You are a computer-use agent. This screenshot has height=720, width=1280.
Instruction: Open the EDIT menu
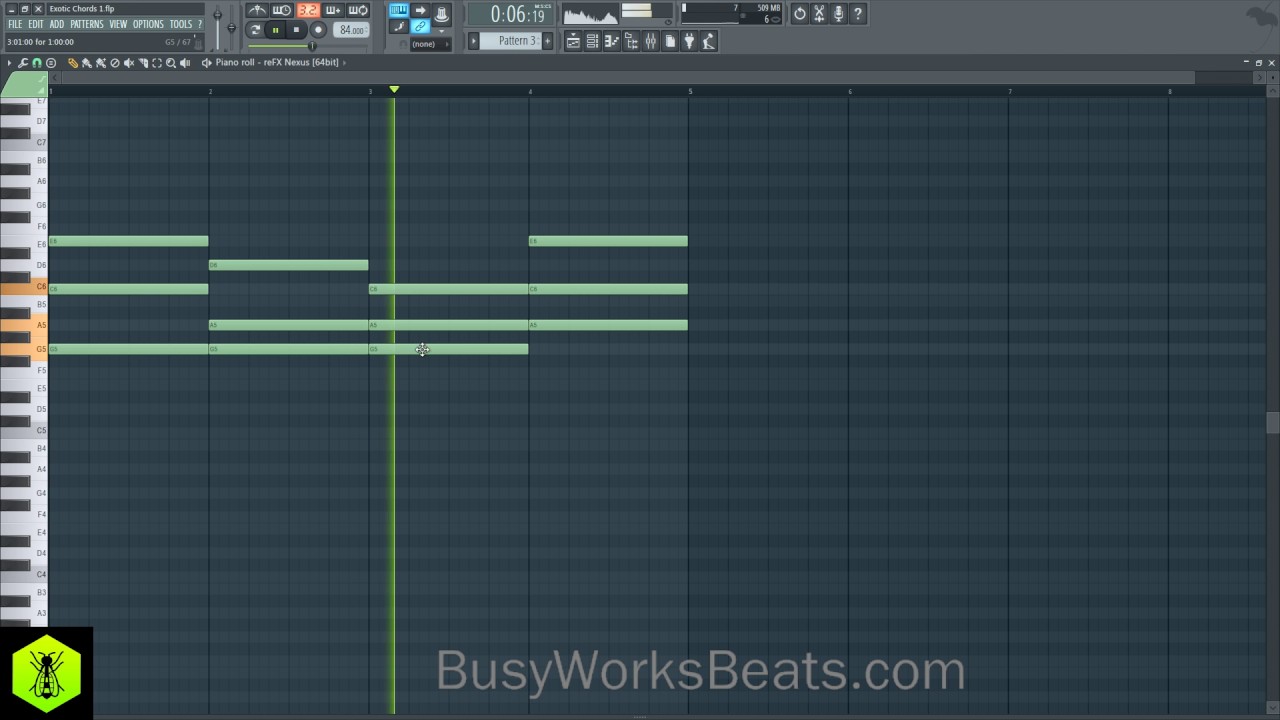click(35, 24)
